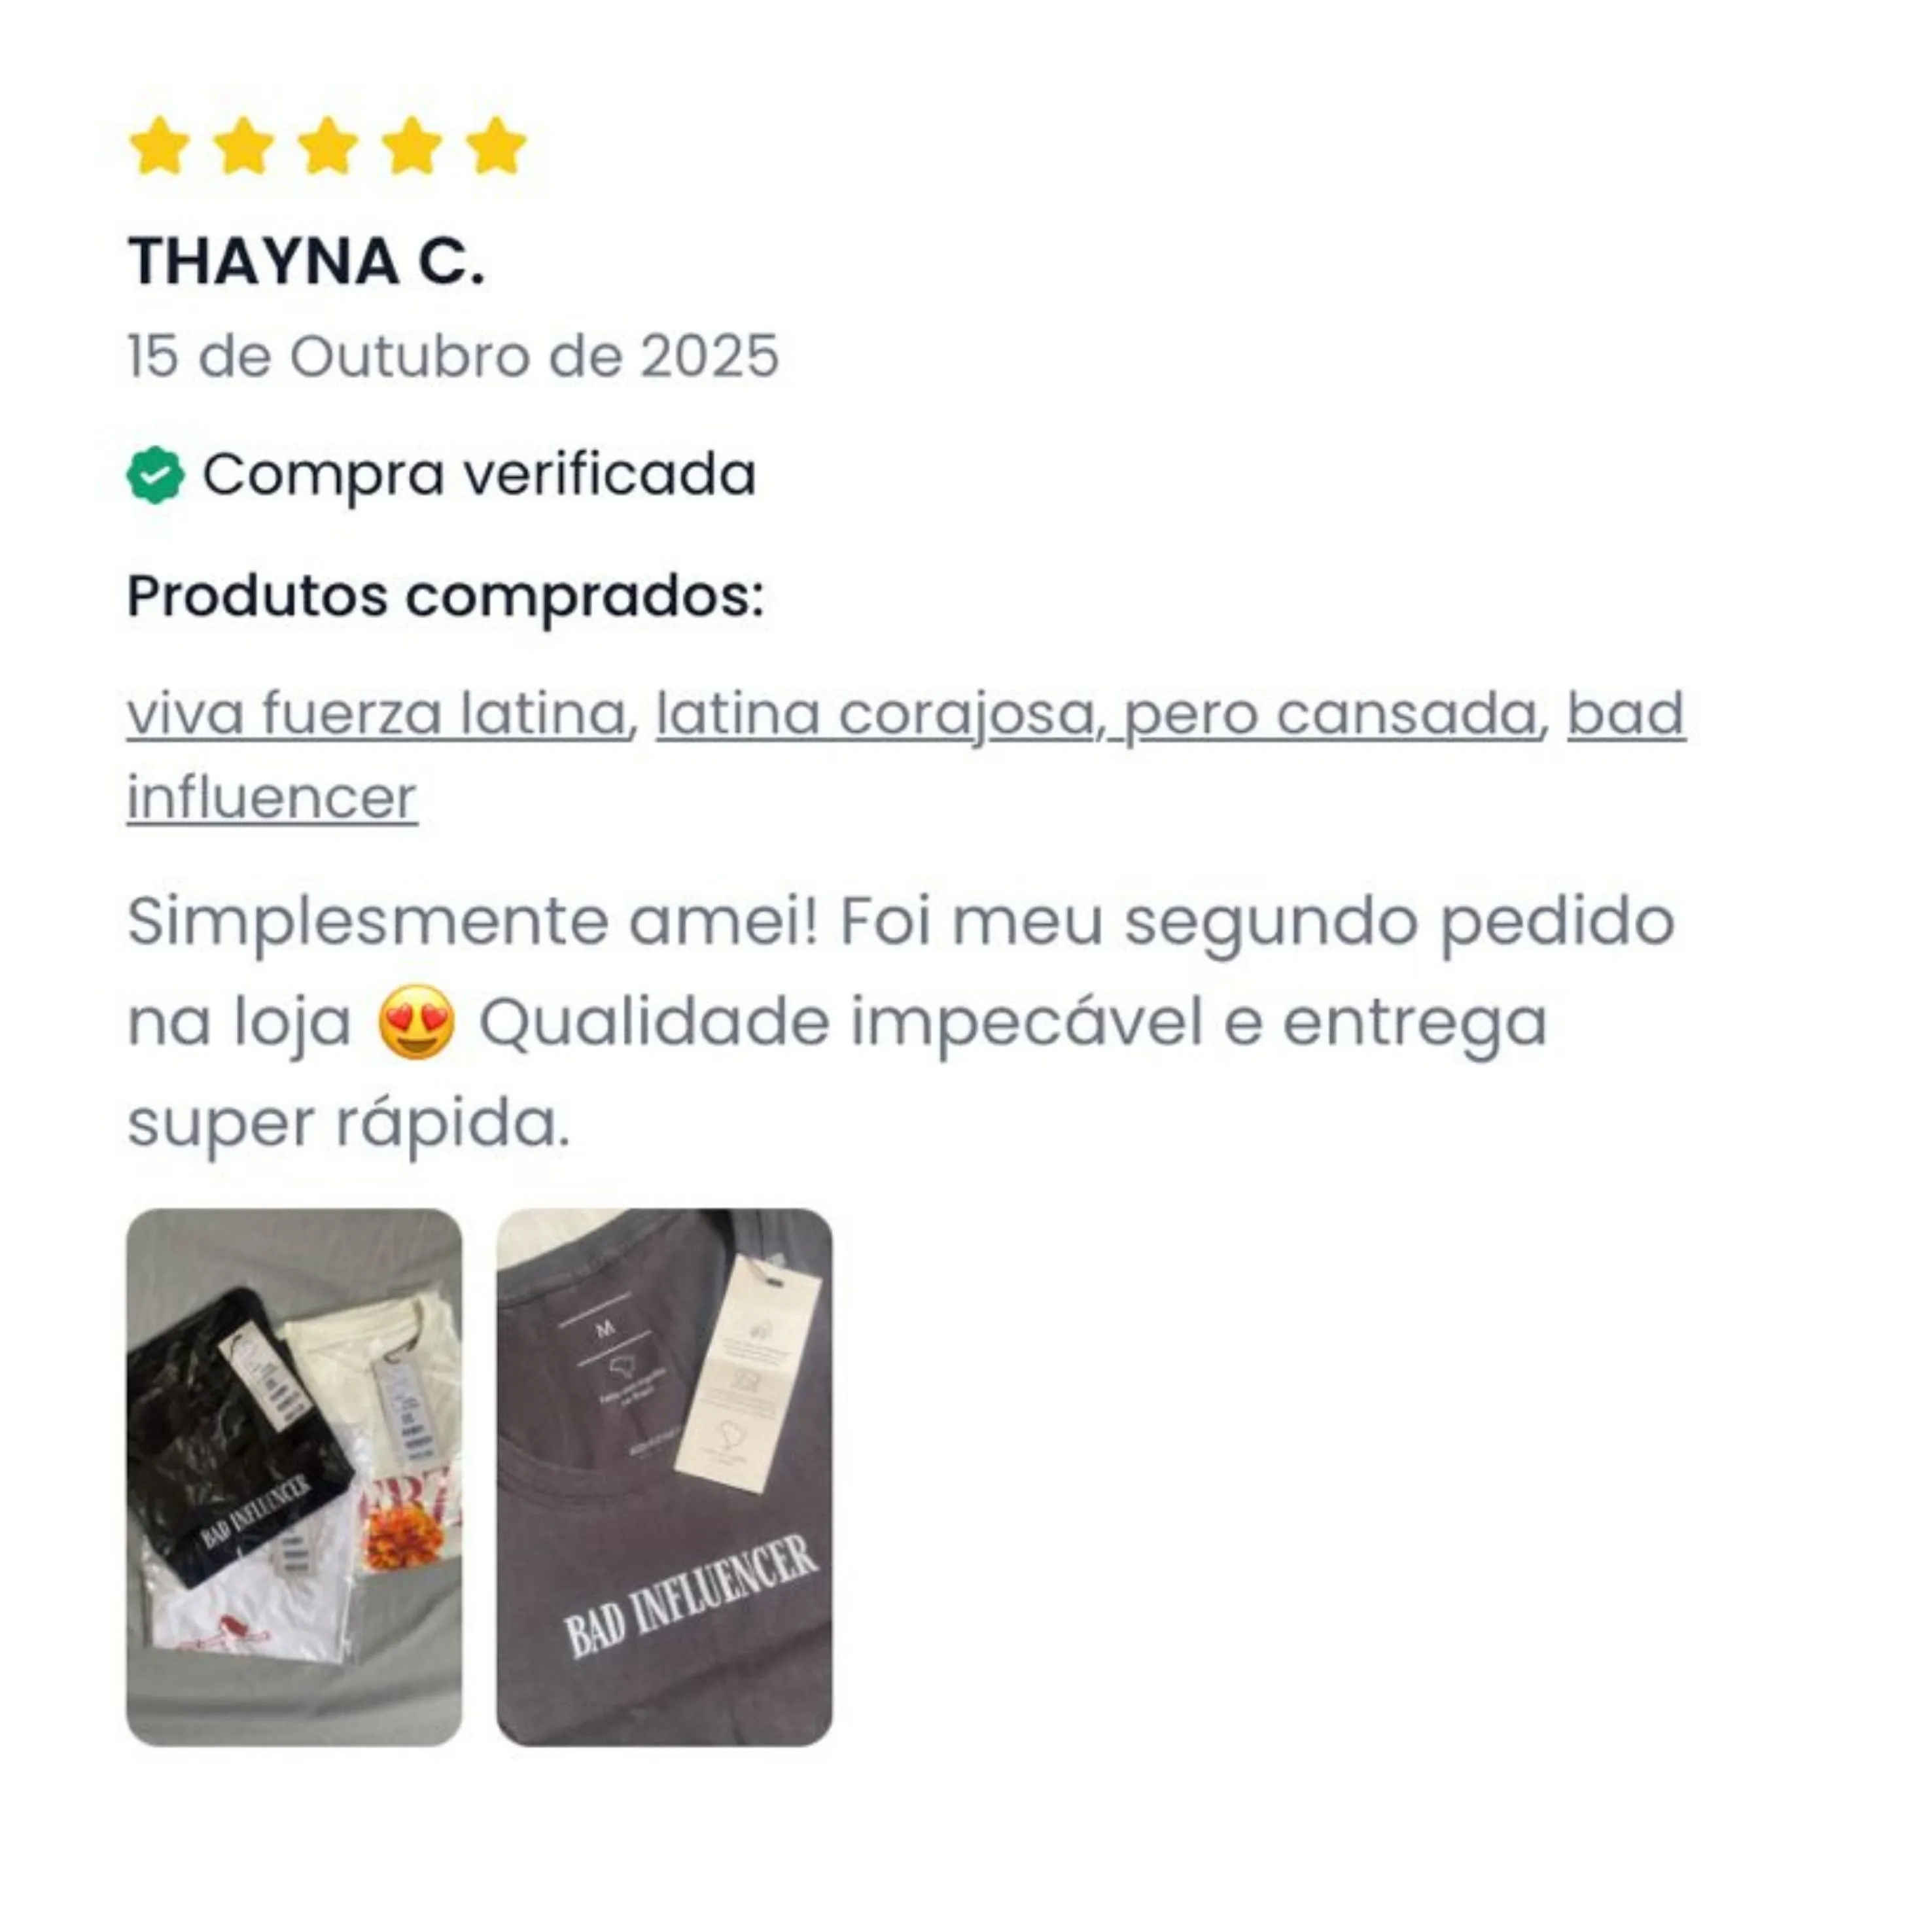Open the gray Bad Influencer shirt photo
Screen dimensions: 1932x1932
tap(664, 1478)
